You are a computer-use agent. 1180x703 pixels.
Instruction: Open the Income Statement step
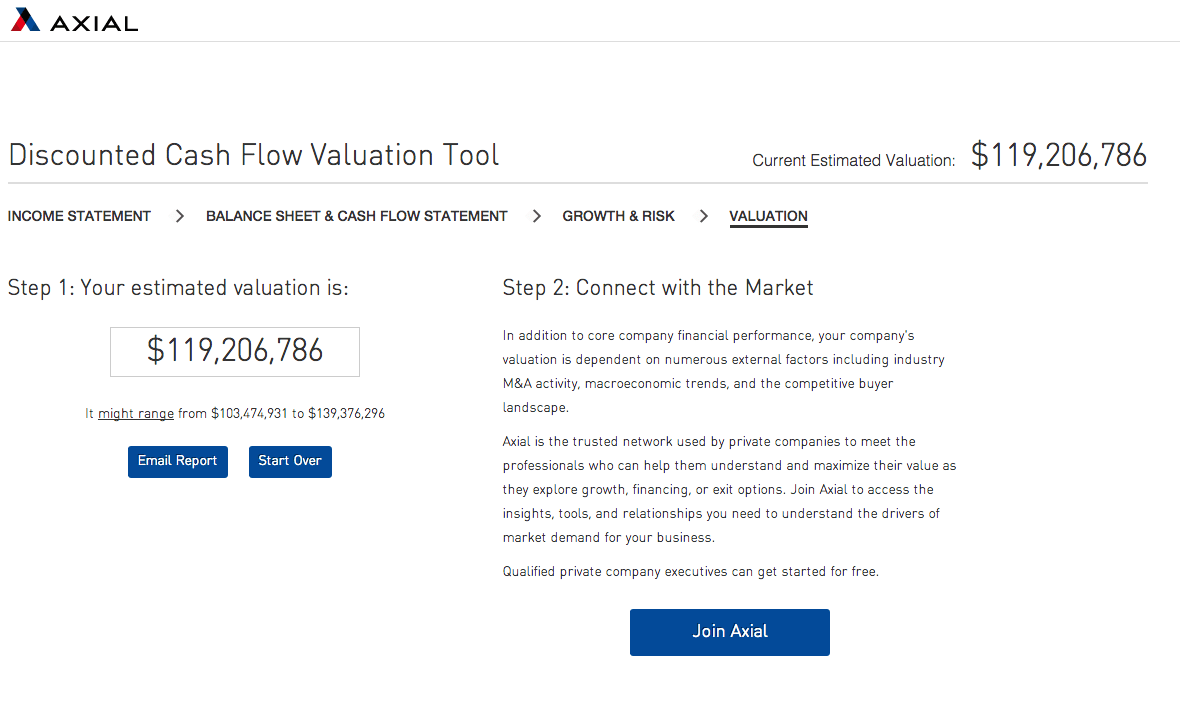pyautogui.click(x=79, y=216)
